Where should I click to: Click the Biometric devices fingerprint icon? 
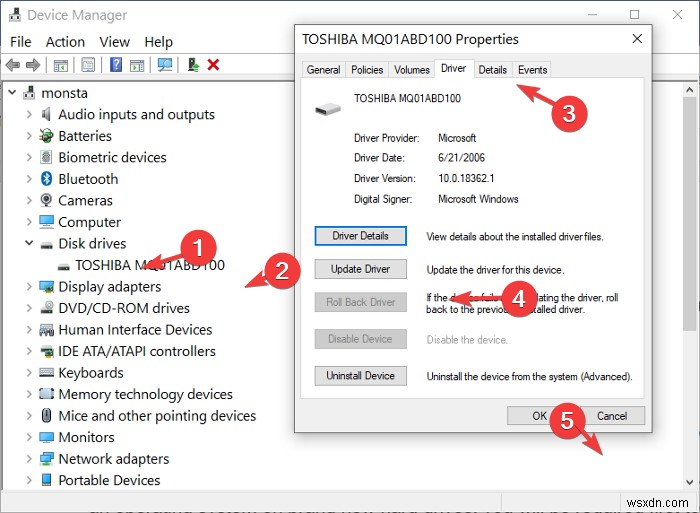(46, 157)
